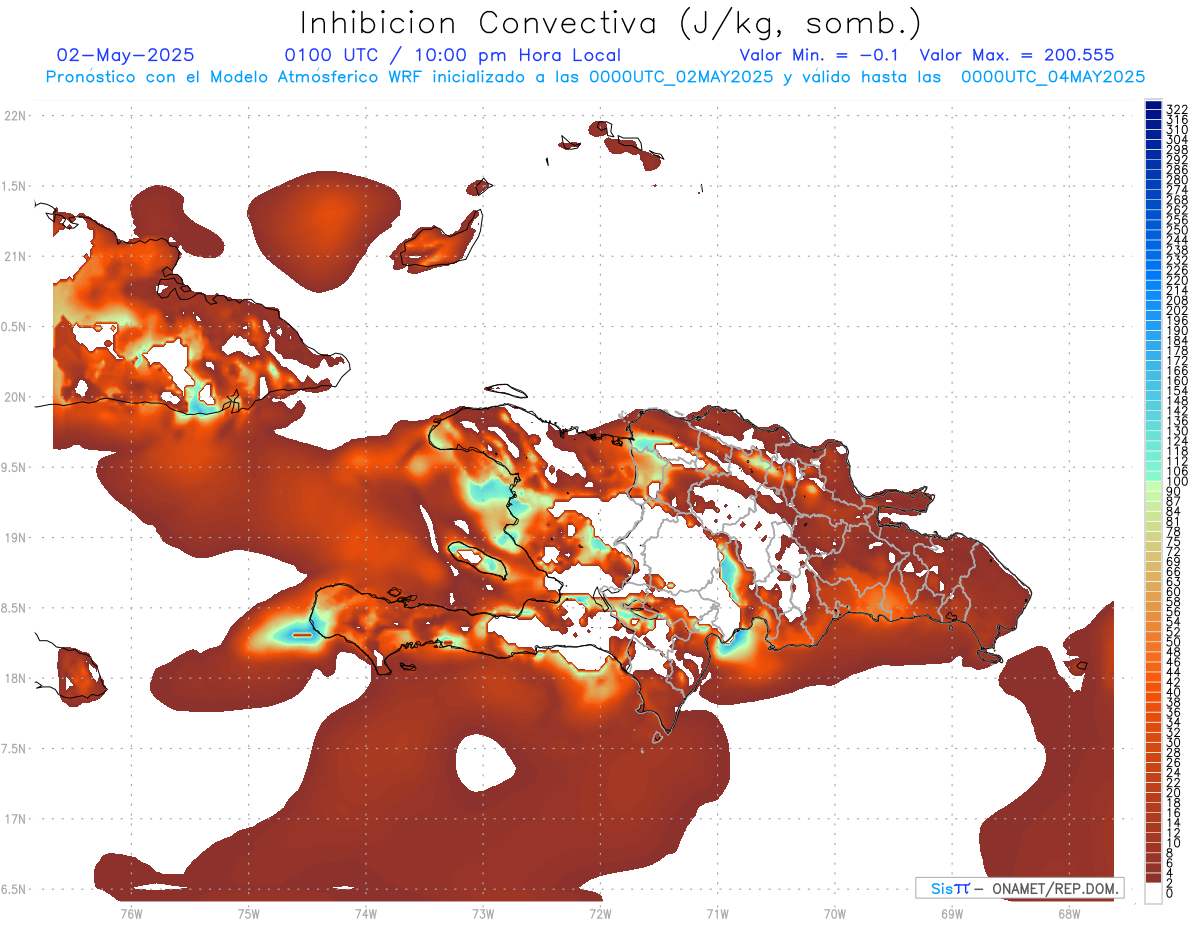Click the "17N" latitude label
Screen dimensions: 1200x927
click(x=14, y=819)
